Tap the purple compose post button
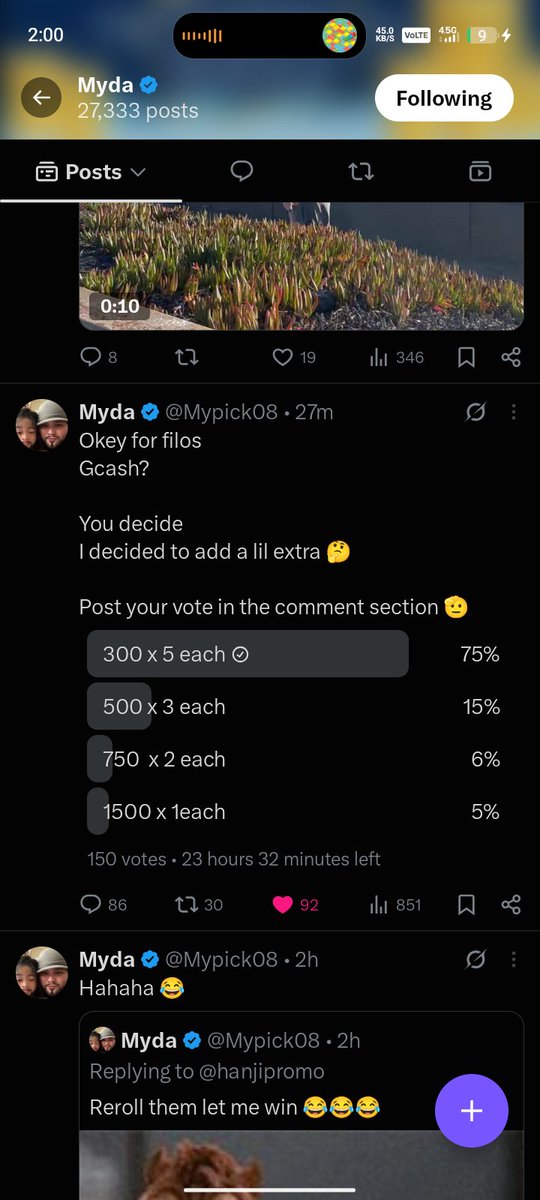The image size is (540, 1200). pos(472,1111)
